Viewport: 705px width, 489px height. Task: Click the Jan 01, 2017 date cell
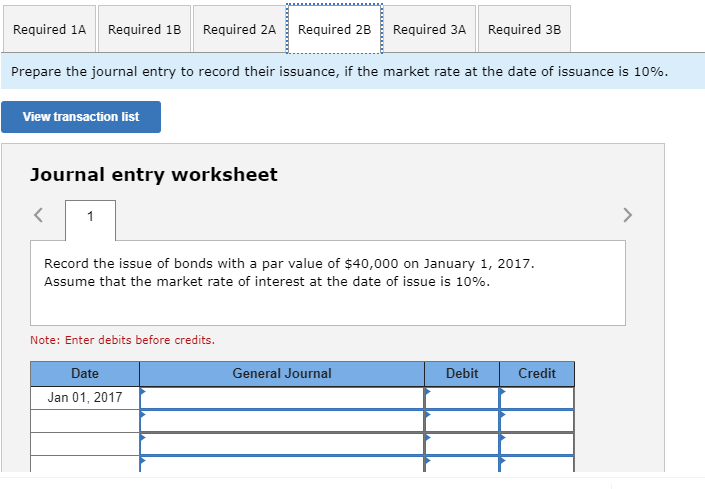pyautogui.click(x=85, y=398)
